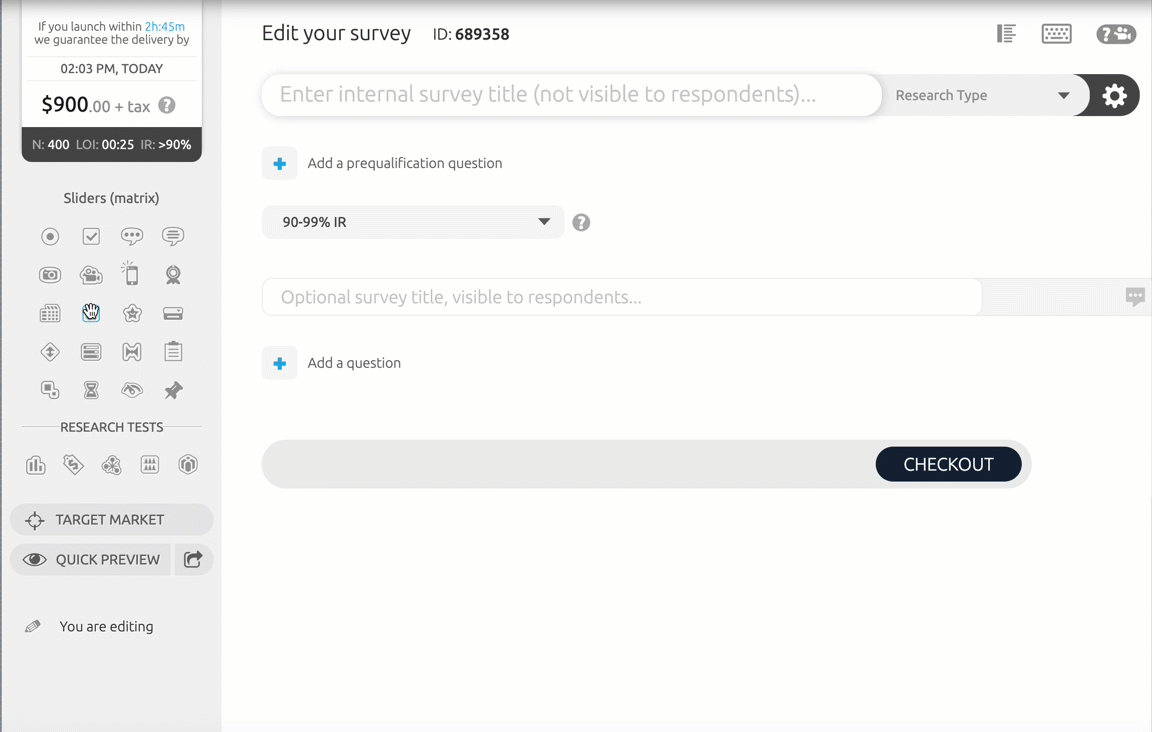Select the checkbox question type icon
The width and height of the screenshot is (1152, 732).
(91, 237)
